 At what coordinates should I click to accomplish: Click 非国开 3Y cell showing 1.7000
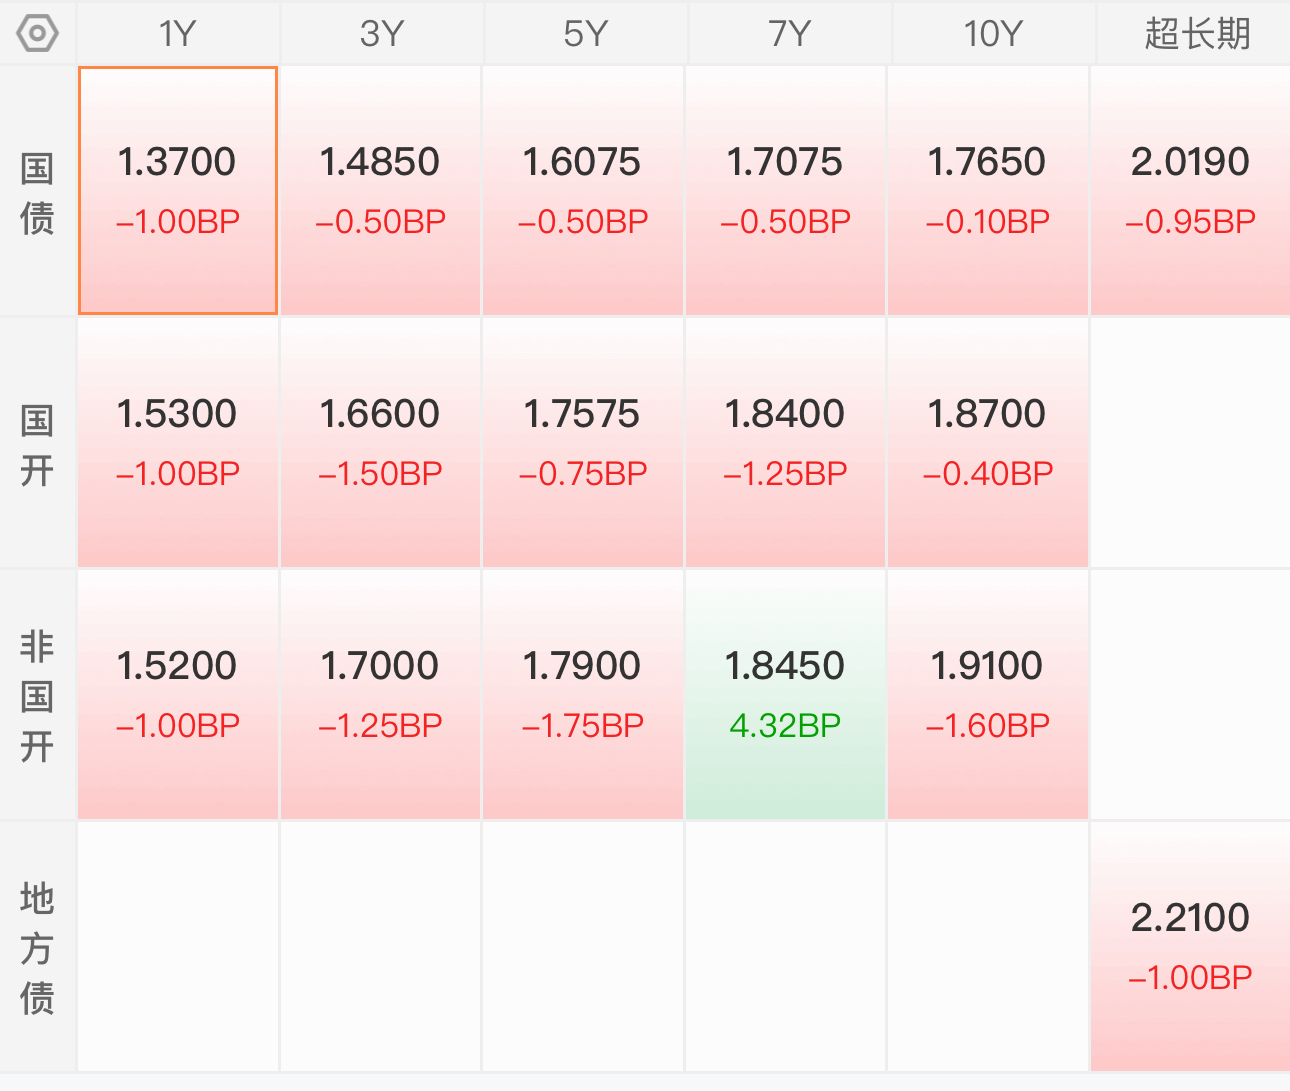380,695
